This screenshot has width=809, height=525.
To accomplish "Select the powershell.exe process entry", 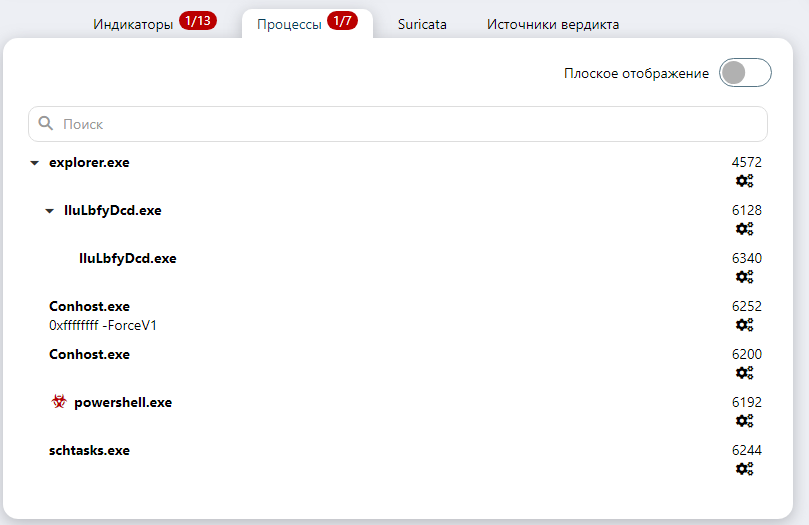I will coord(122,403).
